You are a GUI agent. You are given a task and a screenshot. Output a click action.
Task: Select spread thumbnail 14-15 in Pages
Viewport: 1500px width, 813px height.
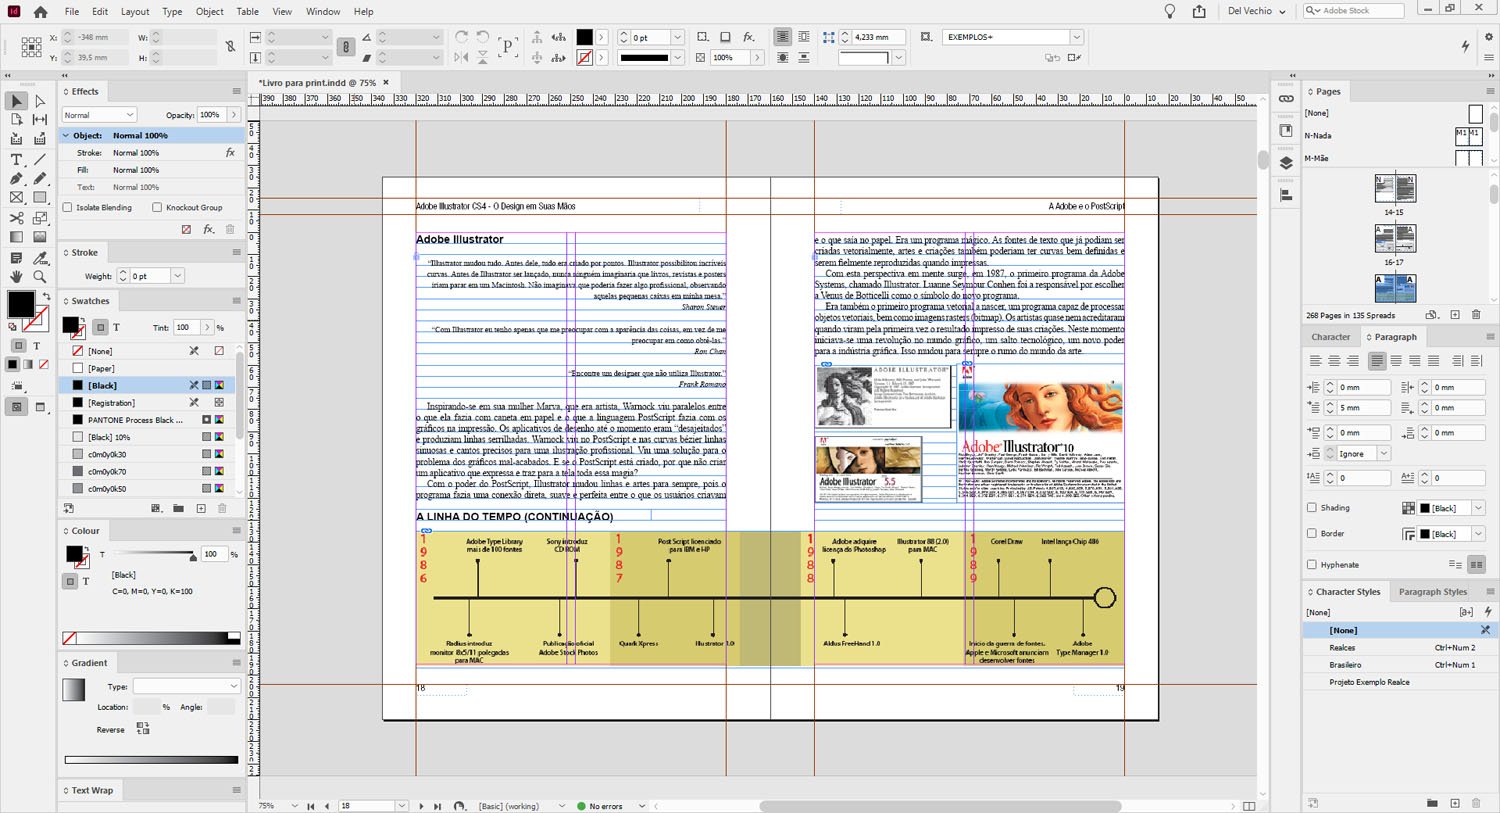1394,187
